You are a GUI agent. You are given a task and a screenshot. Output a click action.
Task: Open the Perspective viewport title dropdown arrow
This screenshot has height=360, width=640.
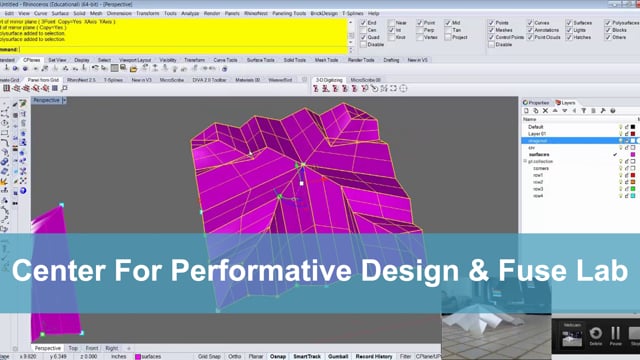tap(64, 100)
